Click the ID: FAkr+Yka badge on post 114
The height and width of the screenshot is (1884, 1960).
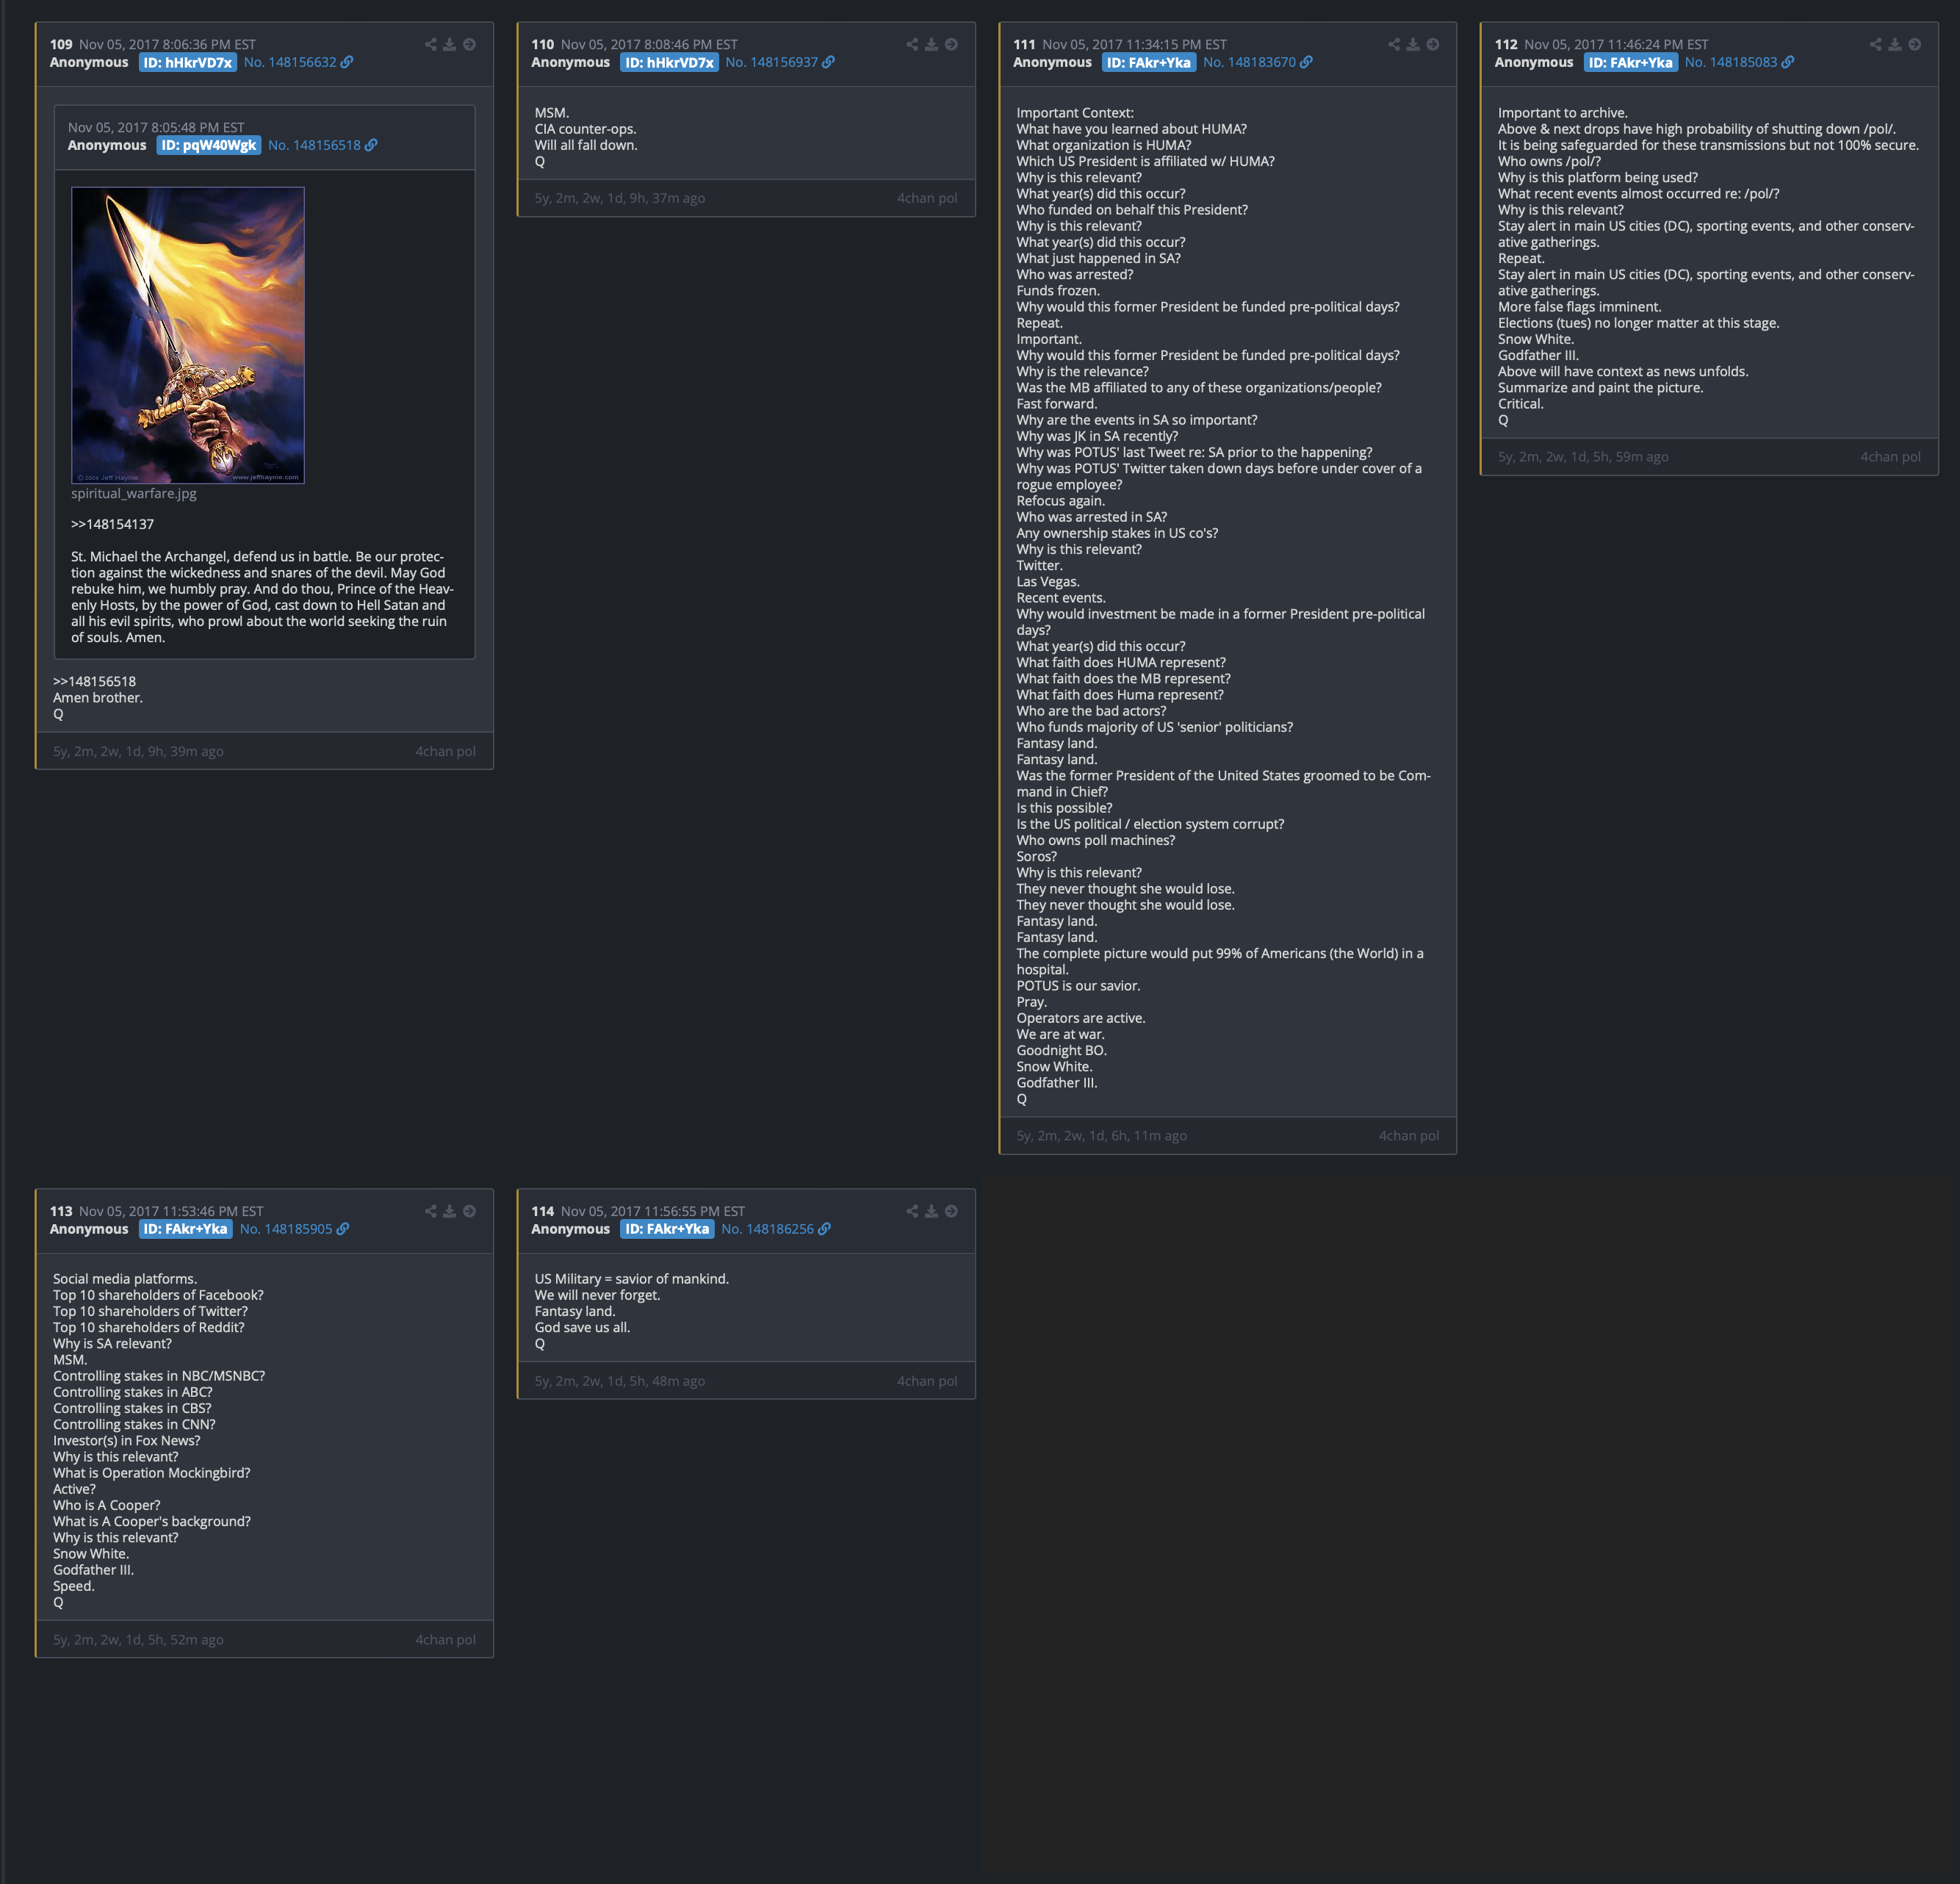(x=667, y=1229)
